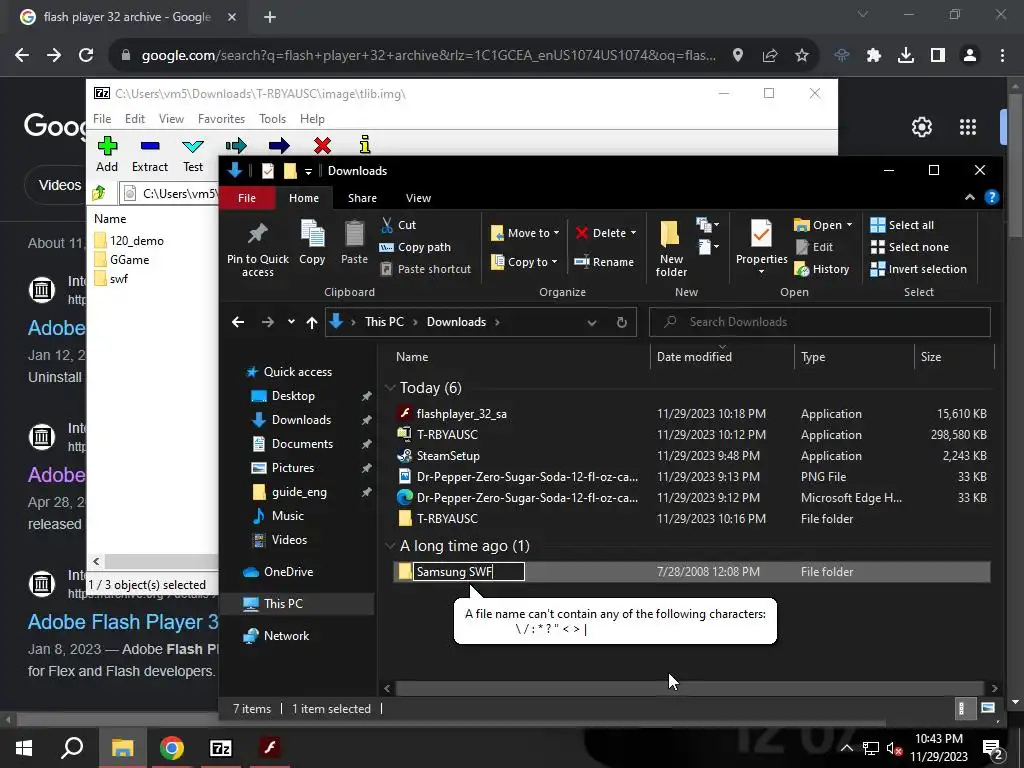Screen dimensions: 1024x768
Task: Expand the Open button dropdown arrow
Action: (849, 225)
